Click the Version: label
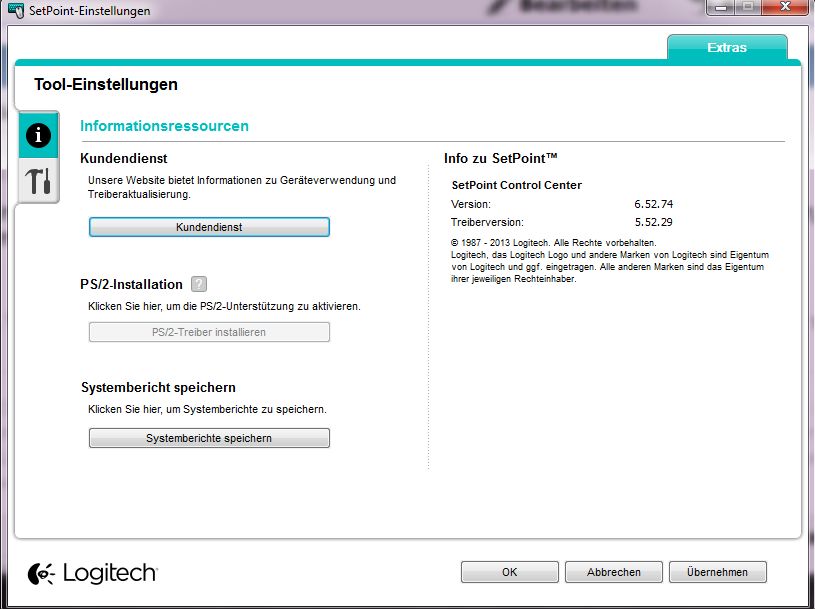815x609 pixels. (471, 204)
